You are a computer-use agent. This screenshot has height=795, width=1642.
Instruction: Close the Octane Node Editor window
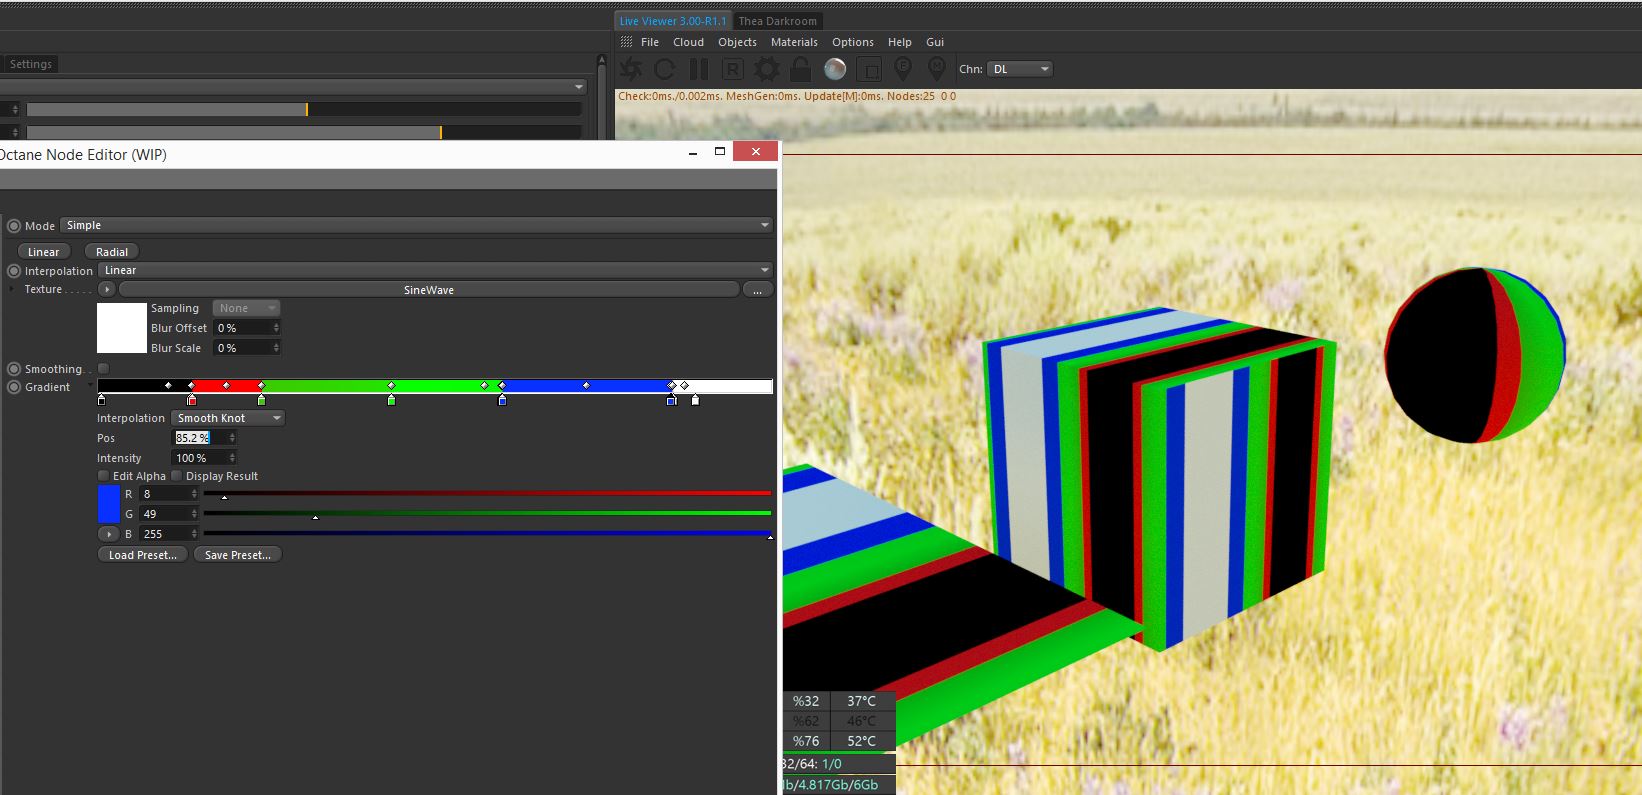755,152
